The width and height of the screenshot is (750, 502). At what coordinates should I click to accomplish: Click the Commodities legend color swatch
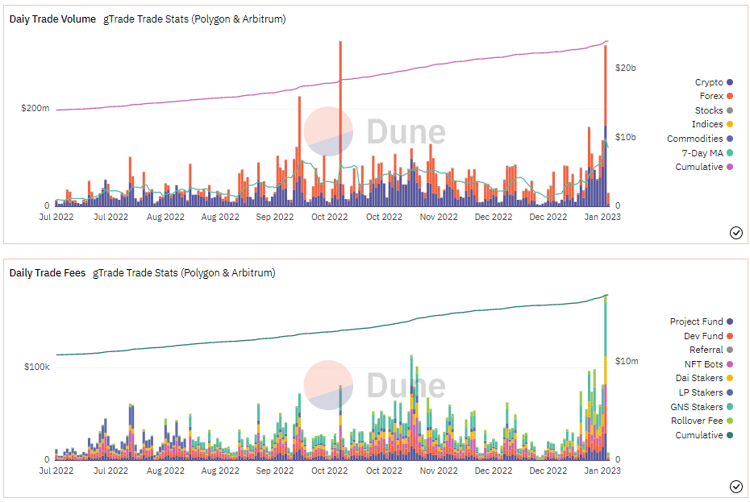[x=731, y=138]
